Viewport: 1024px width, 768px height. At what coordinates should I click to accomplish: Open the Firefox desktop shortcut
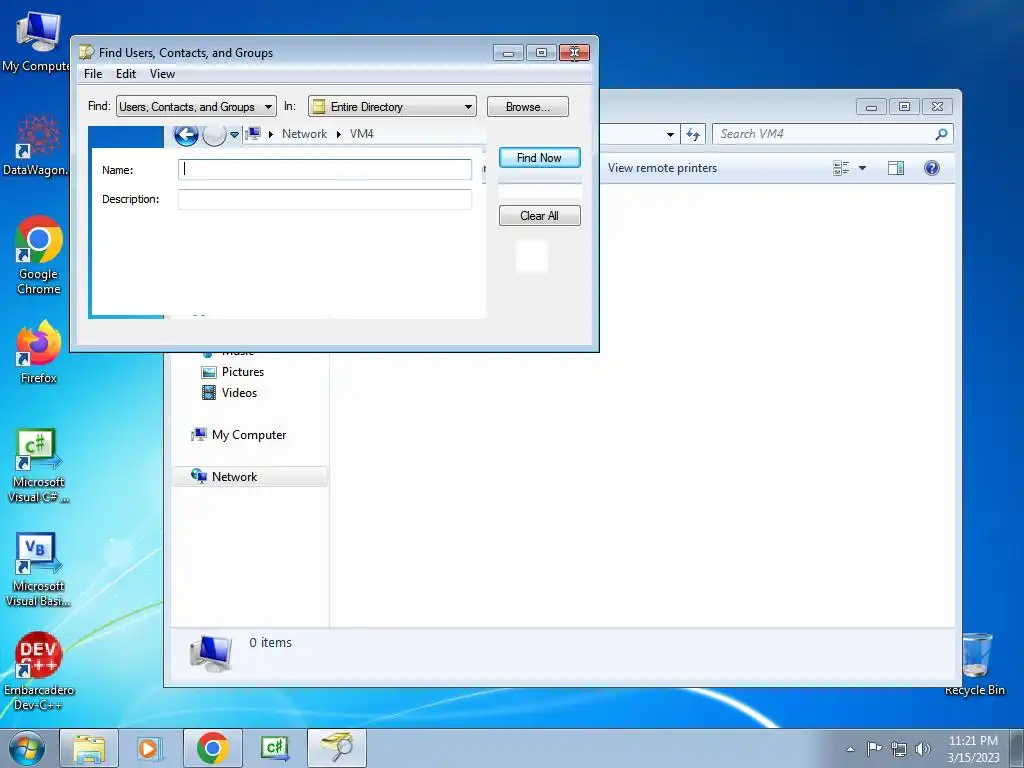[39, 353]
